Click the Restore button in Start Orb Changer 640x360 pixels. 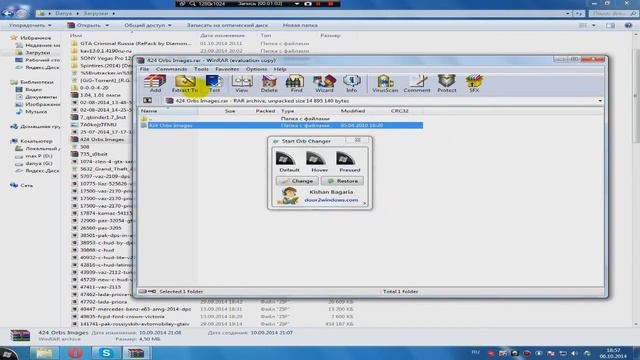coord(342,181)
